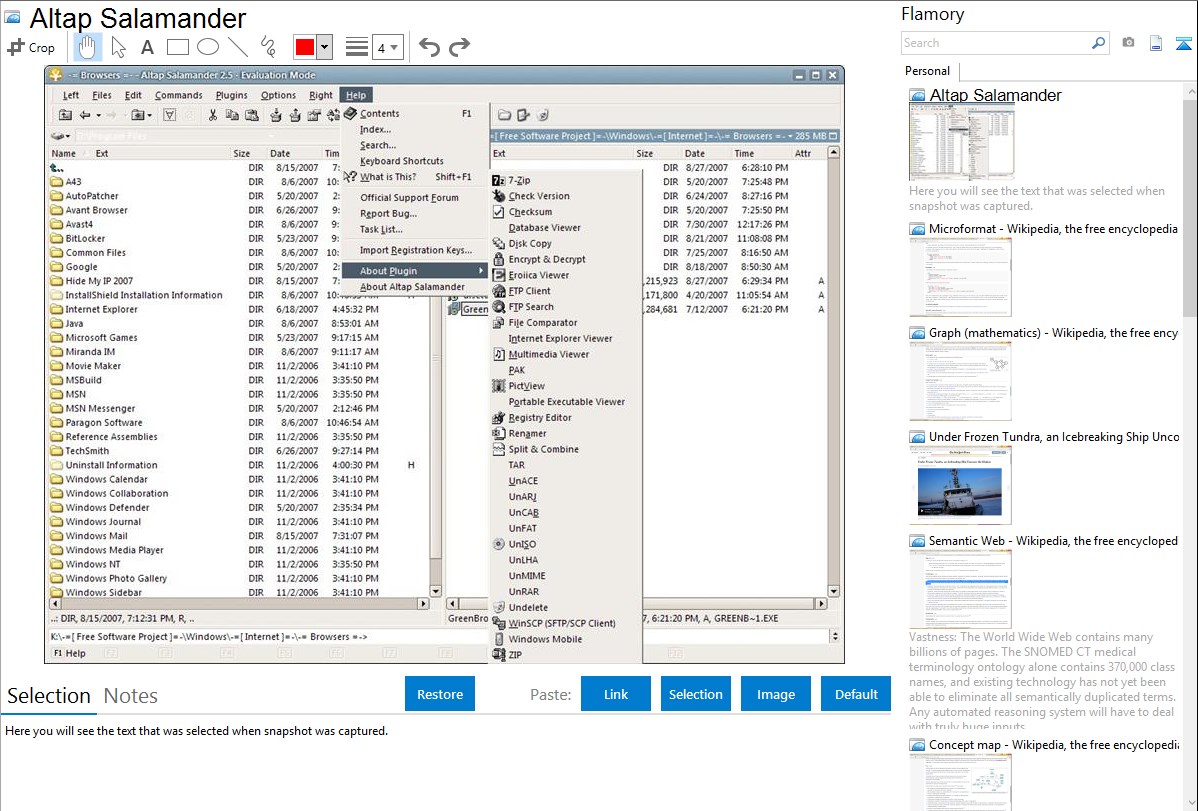Select Keyboard Shortcuts in Help menu
The width and height of the screenshot is (1198, 811).
(413, 161)
